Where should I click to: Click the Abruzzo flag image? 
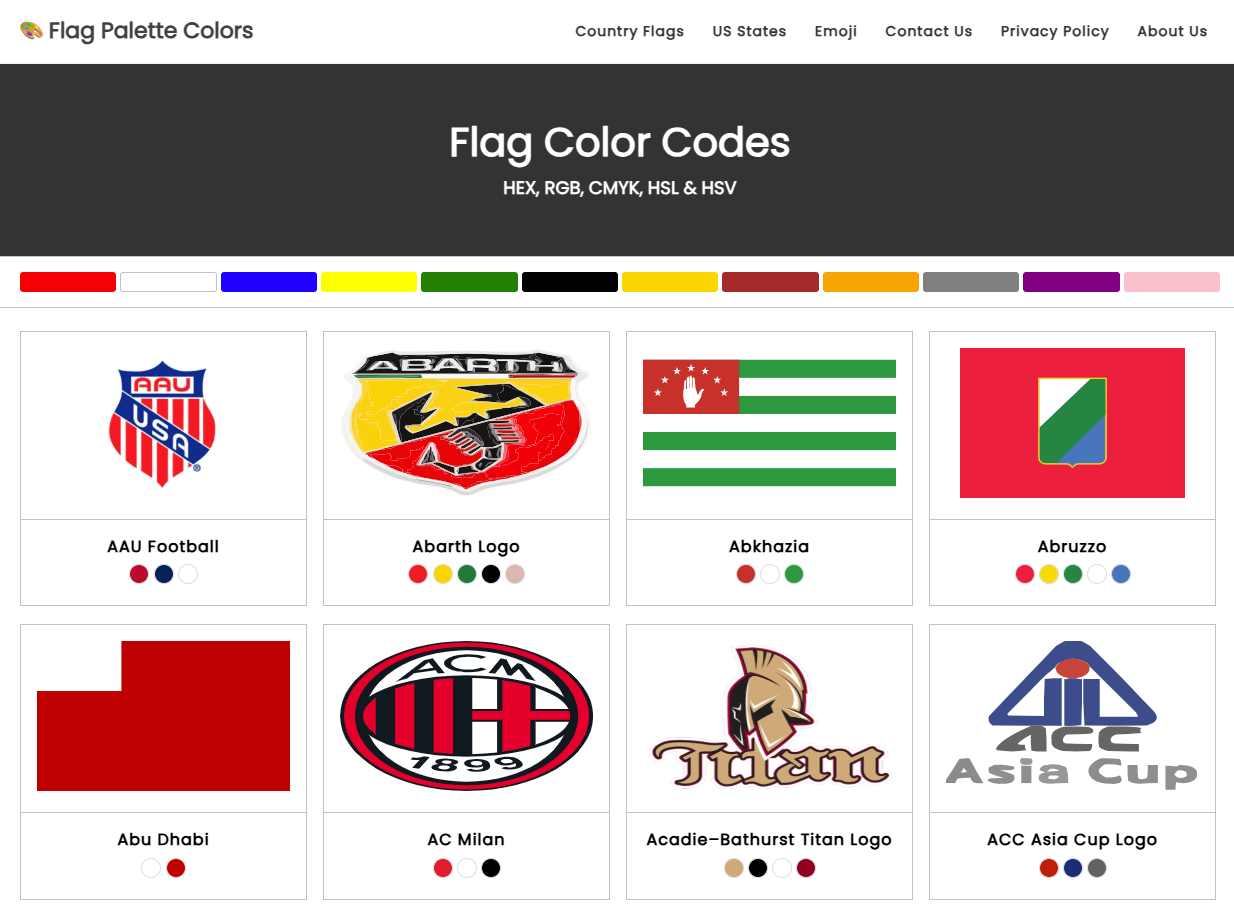(x=1071, y=422)
